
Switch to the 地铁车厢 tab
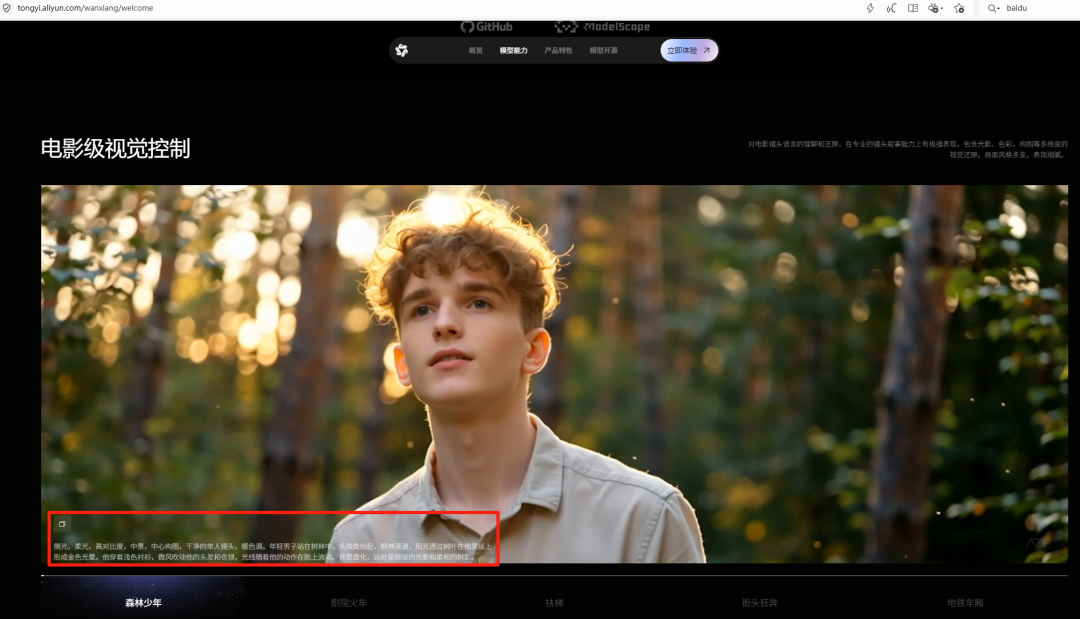965,602
